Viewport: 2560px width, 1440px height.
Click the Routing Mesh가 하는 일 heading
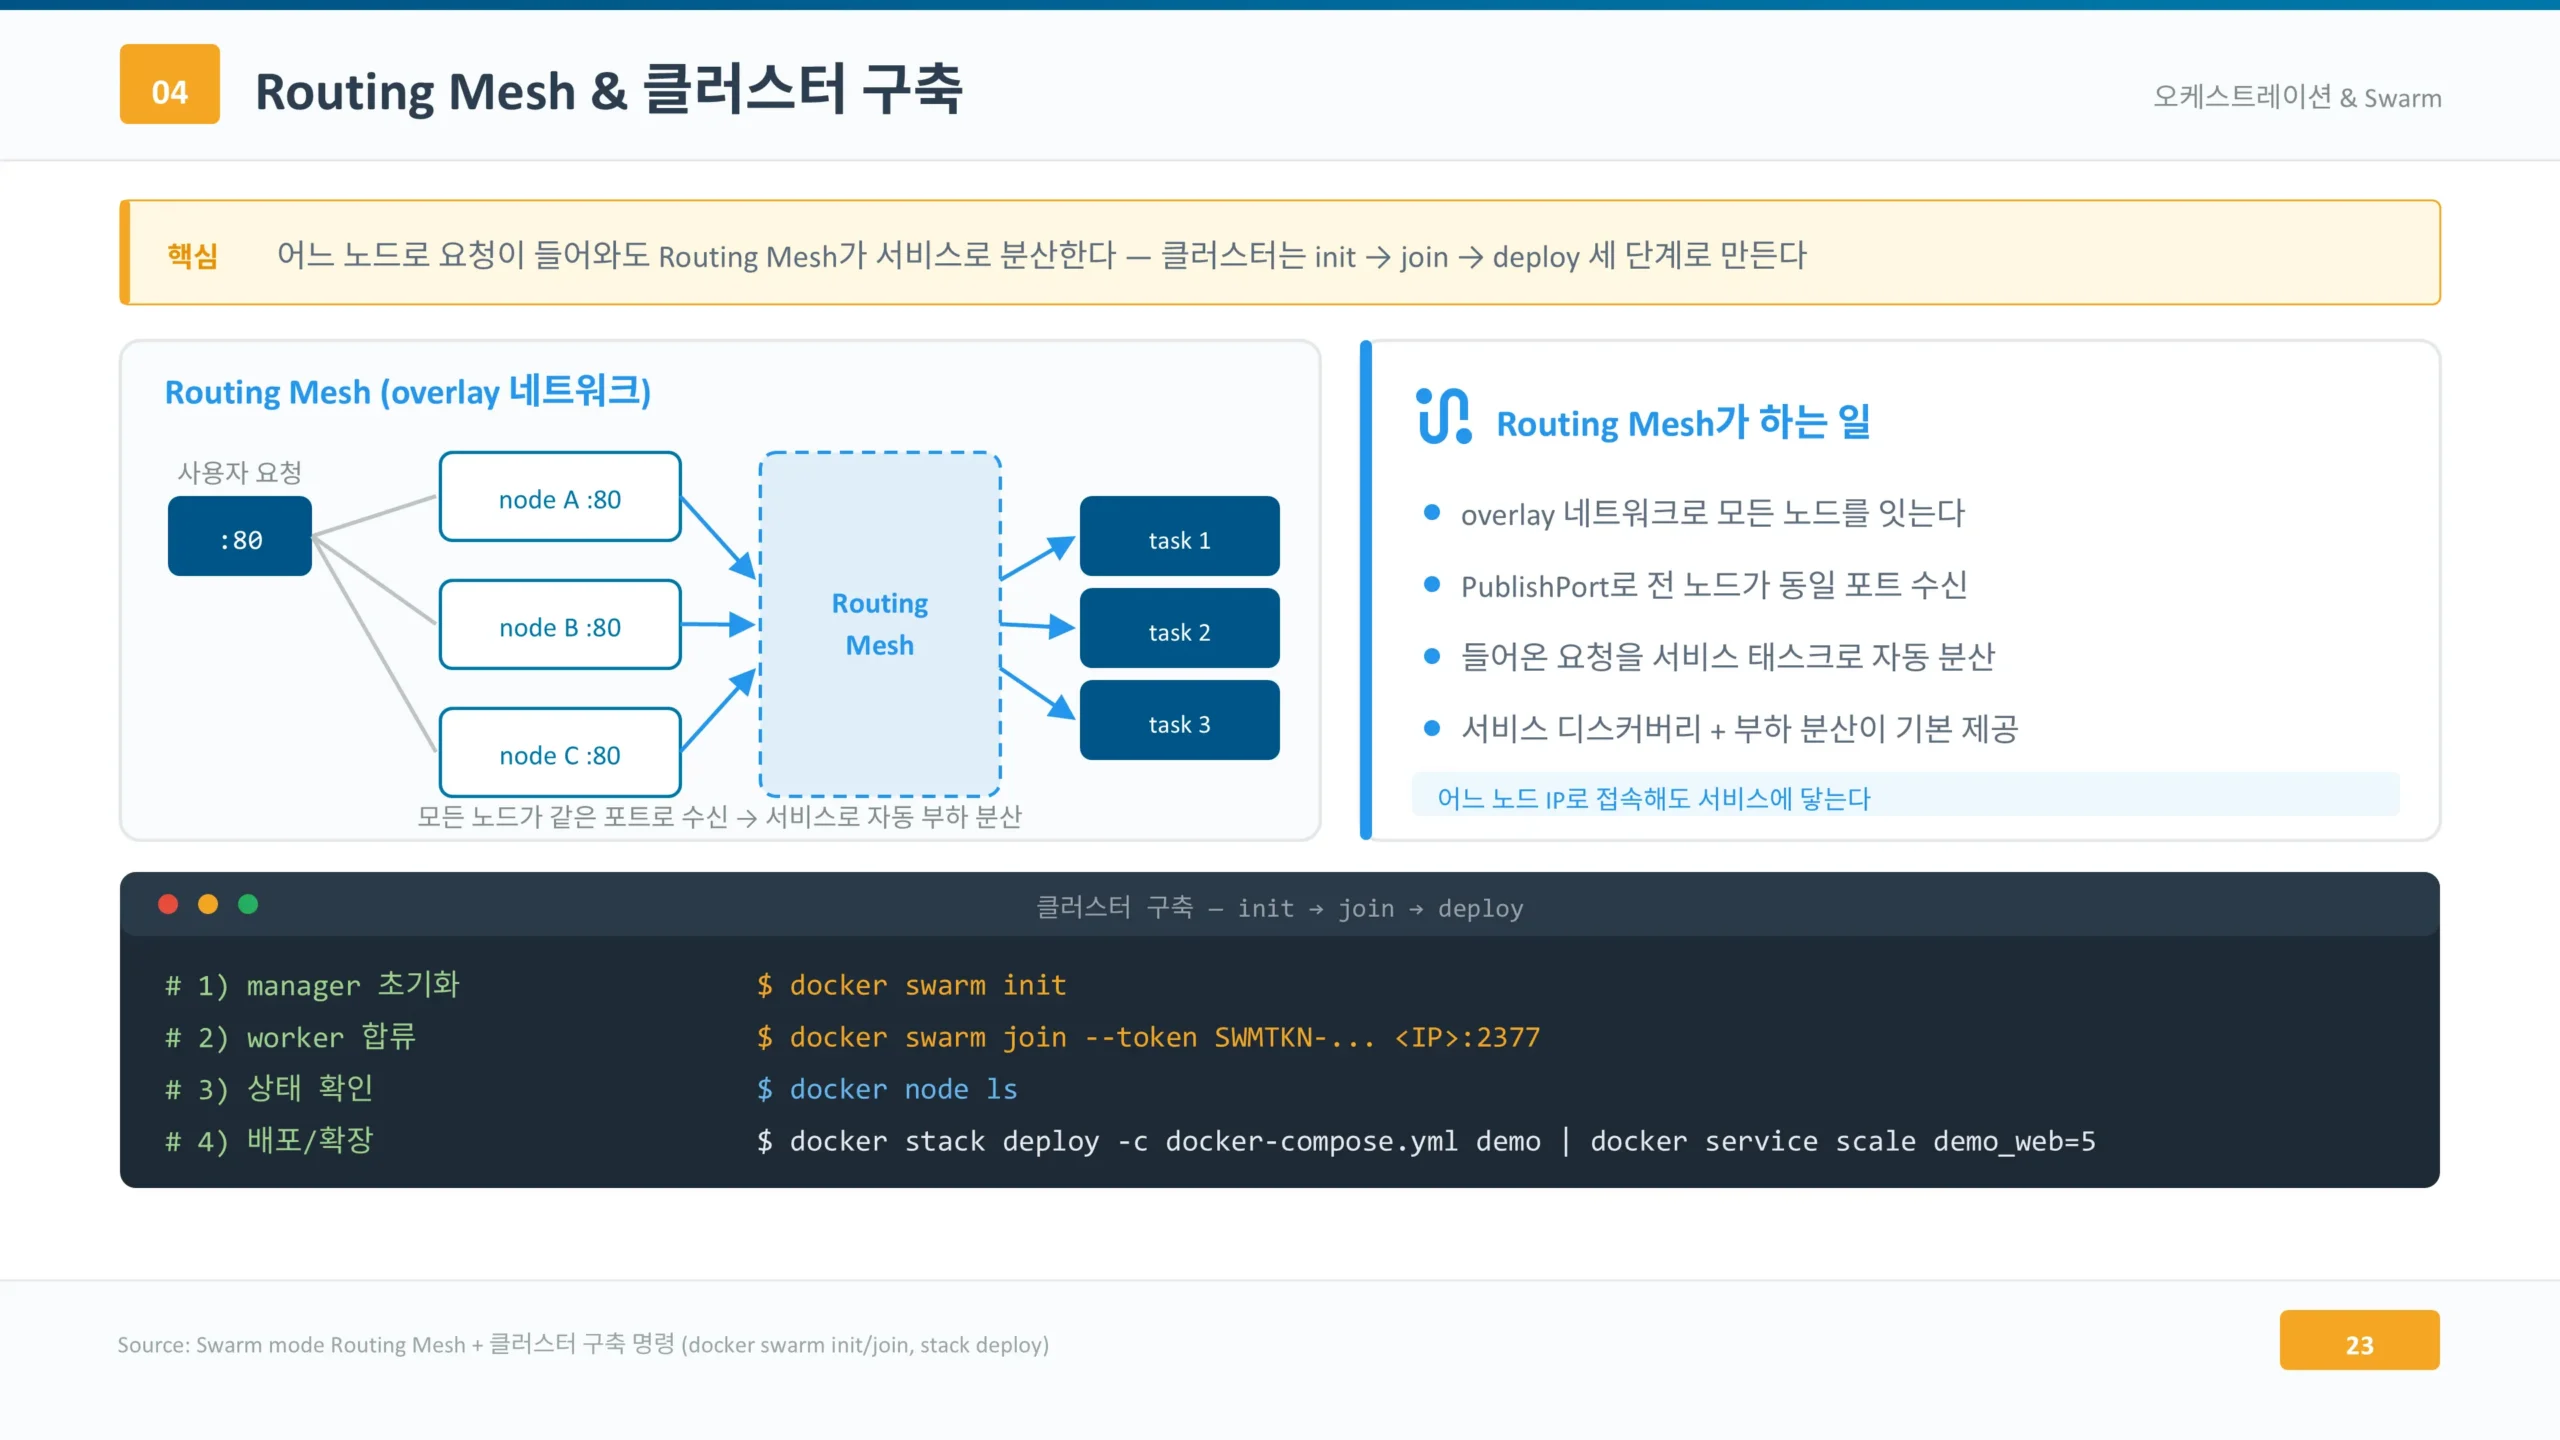(x=1683, y=422)
